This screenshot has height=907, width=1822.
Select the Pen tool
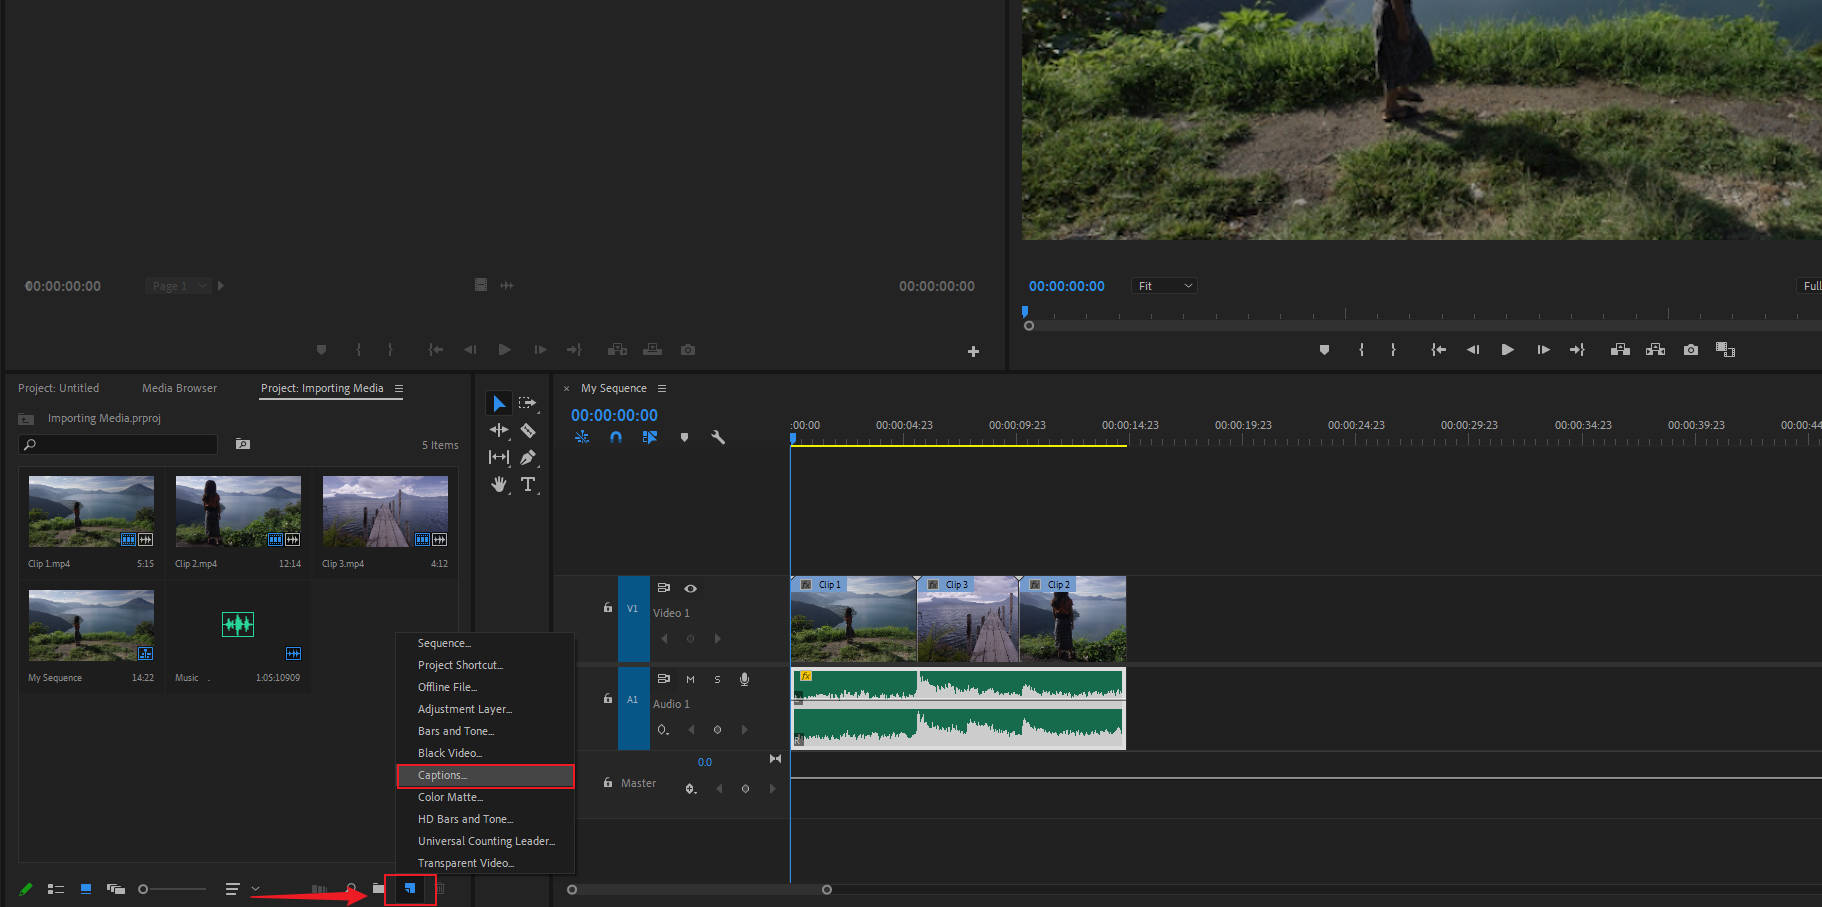pos(528,457)
